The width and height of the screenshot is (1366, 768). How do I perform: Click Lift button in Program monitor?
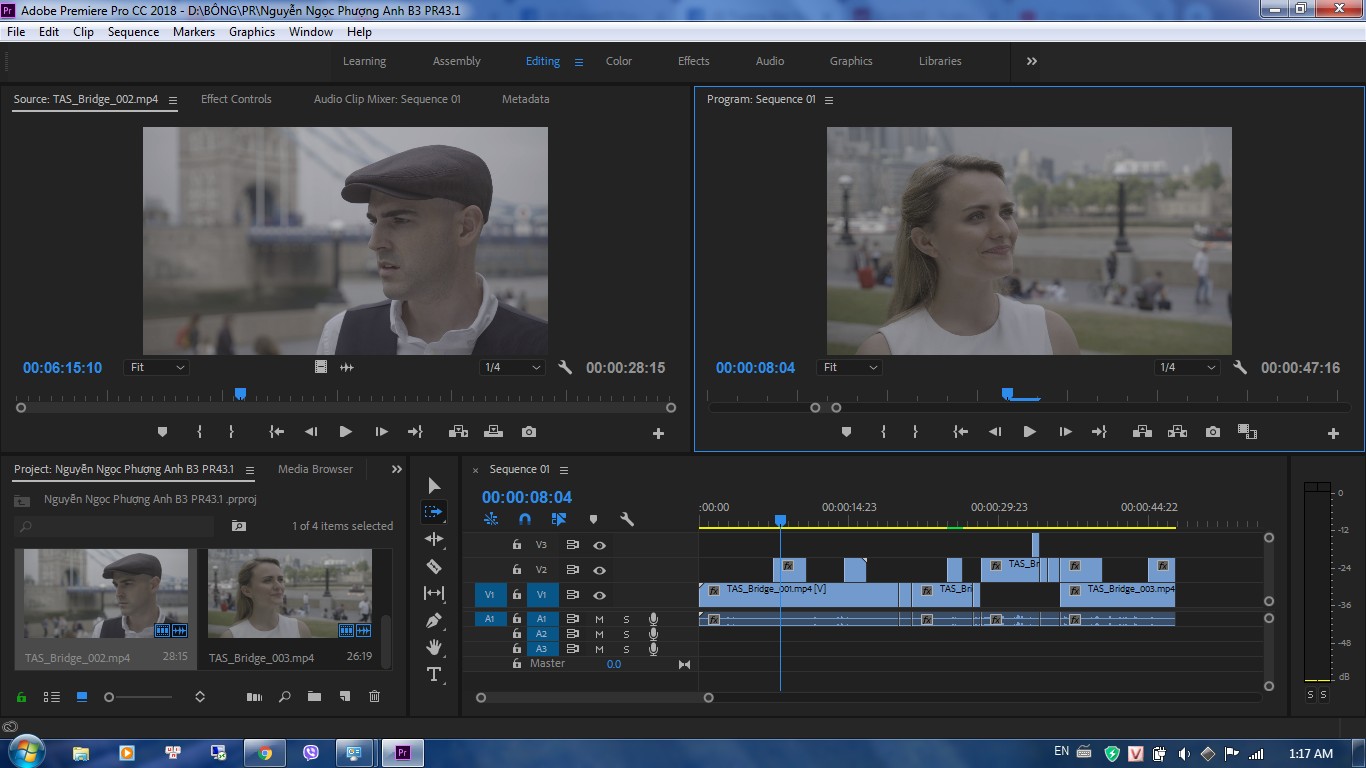pos(1142,432)
